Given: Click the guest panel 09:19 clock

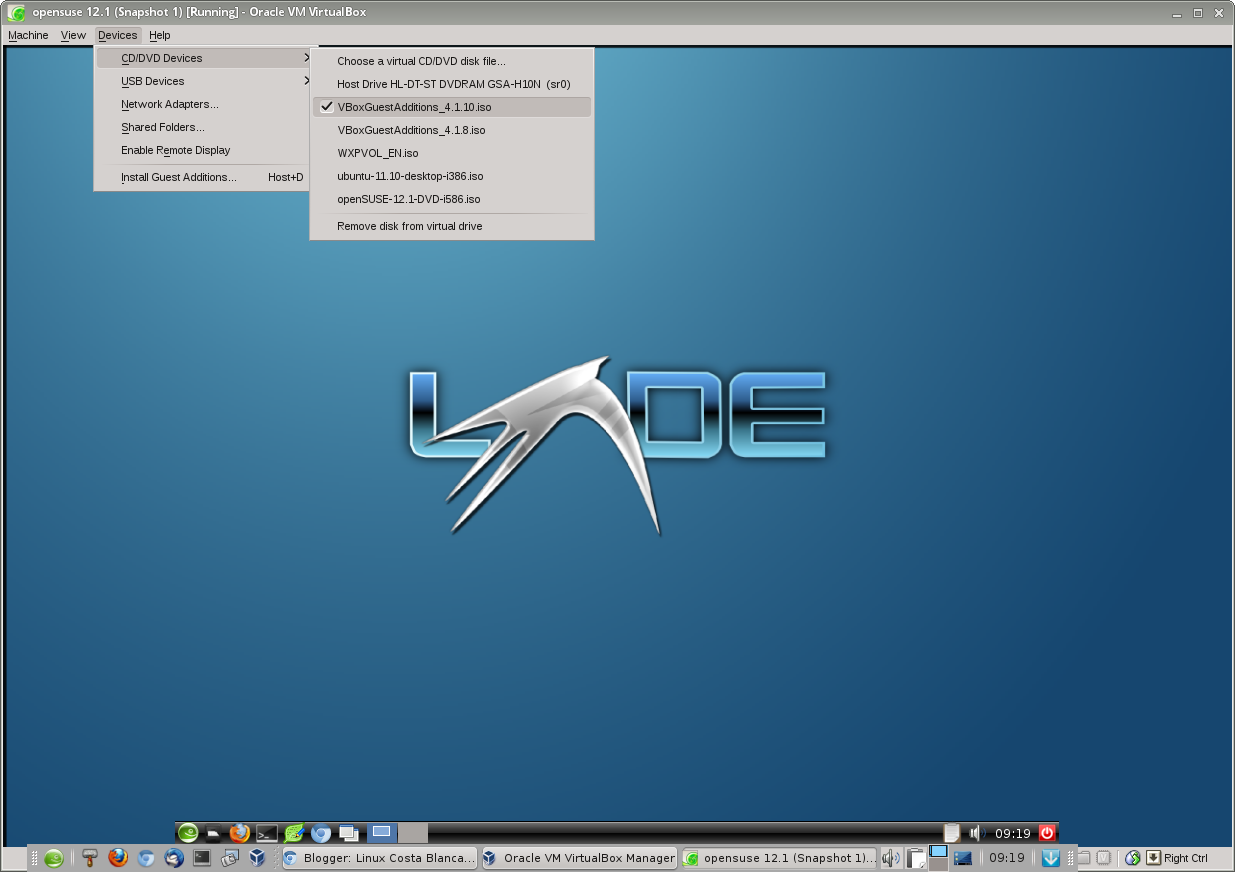Looking at the screenshot, I should point(1012,833).
